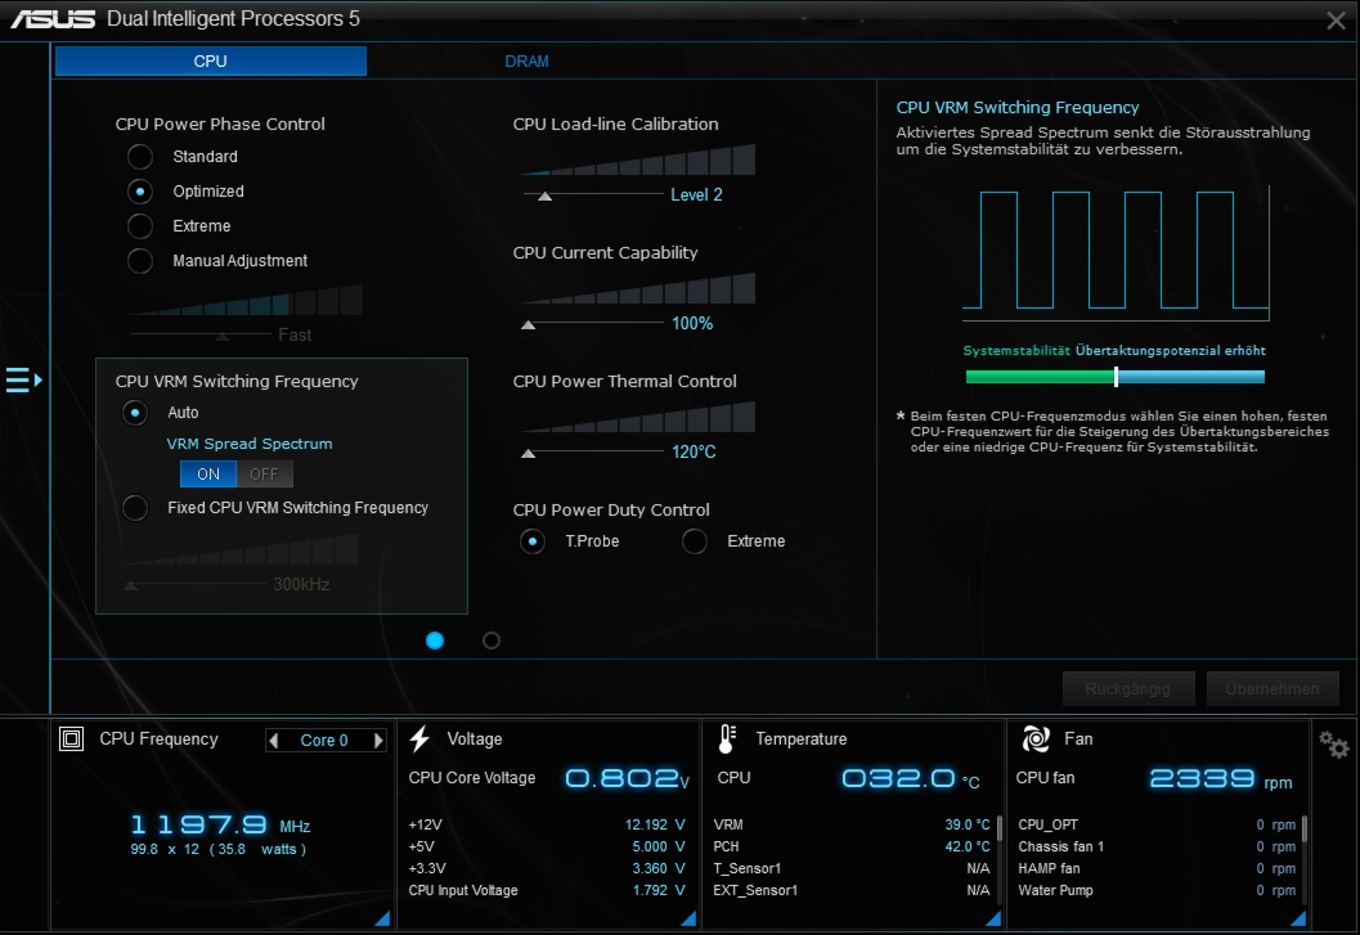Adjust CPU Current Capability slider handle
1360x935 pixels.
528,325
